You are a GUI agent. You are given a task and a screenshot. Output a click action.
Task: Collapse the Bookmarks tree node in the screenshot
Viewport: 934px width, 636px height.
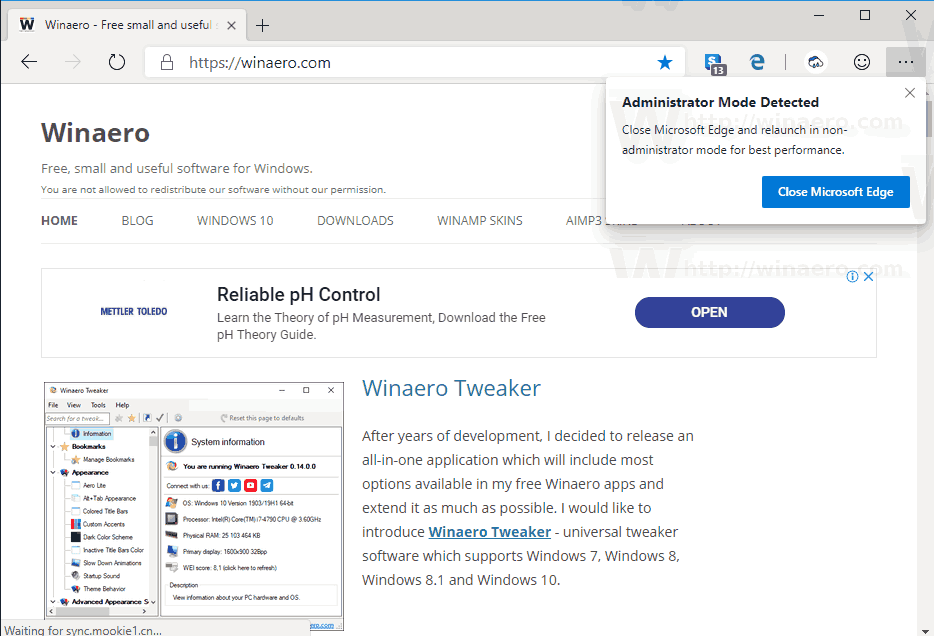[53, 447]
